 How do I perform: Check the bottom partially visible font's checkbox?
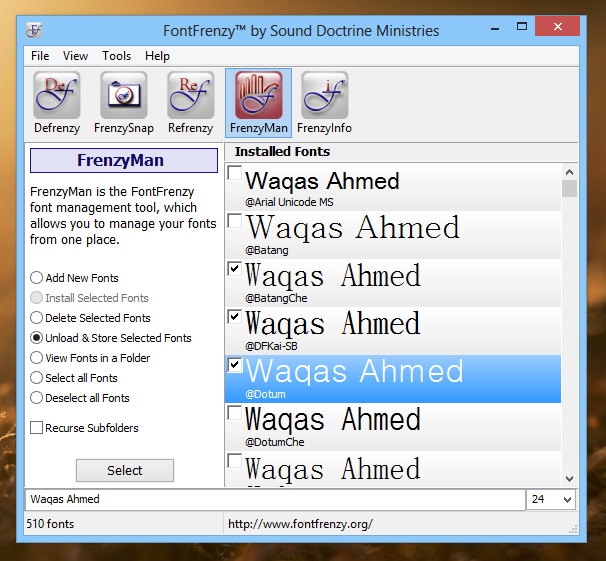pos(235,461)
